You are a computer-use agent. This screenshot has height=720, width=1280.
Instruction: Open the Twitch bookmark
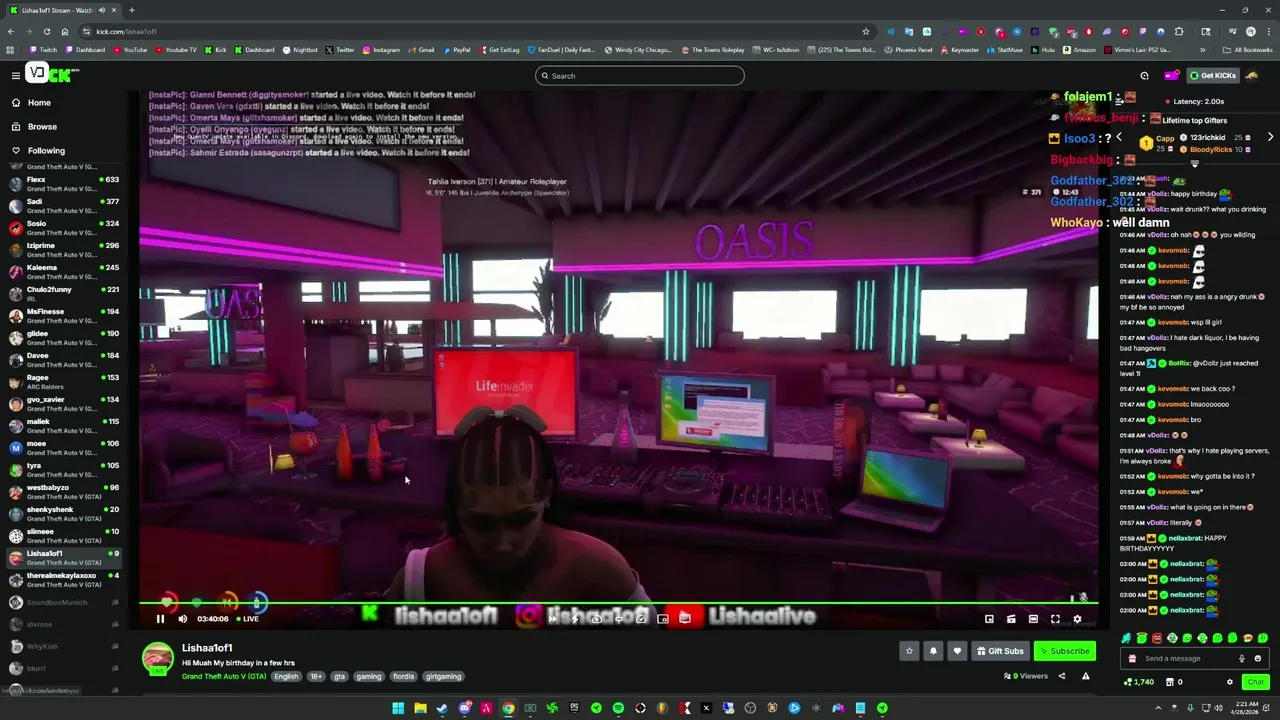pos(43,49)
